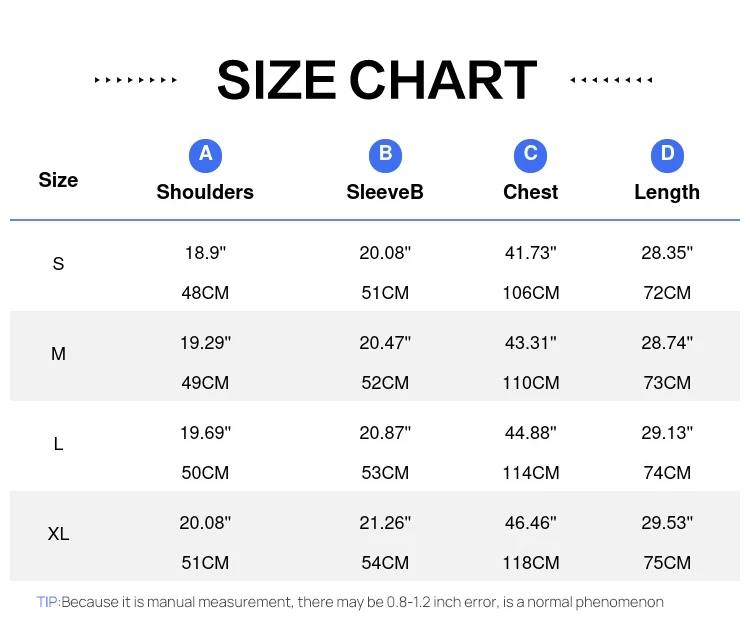Click the blue TIP label
The width and height of the screenshot is (750, 622).
(x=48, y=602)
